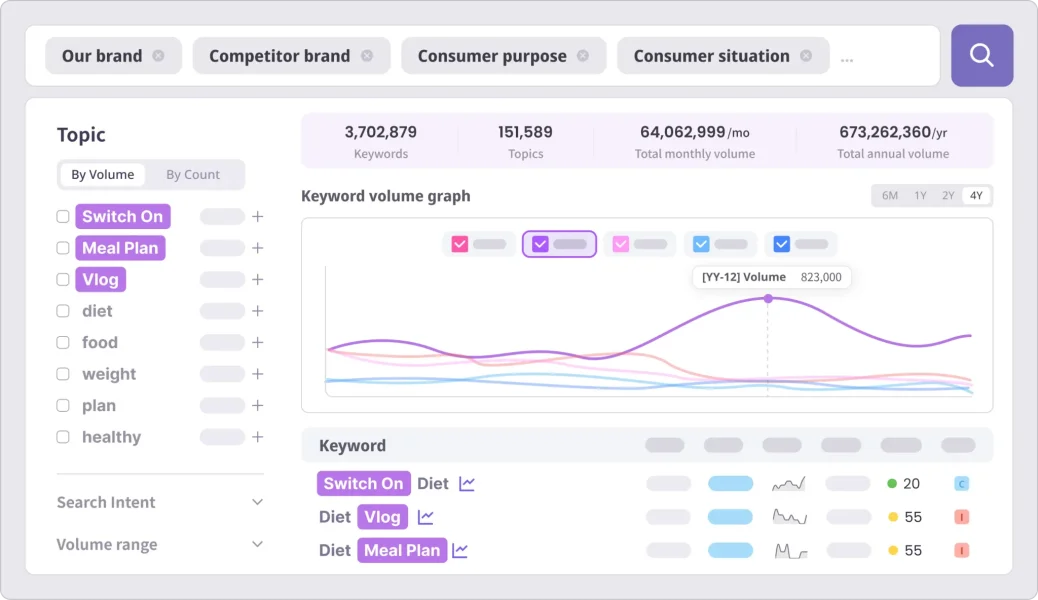Image resolution: width=1038 pixels, height=600 pixels.
Task: Click the plus icon beside healthy topic
Action: click(x=257, y=437)
